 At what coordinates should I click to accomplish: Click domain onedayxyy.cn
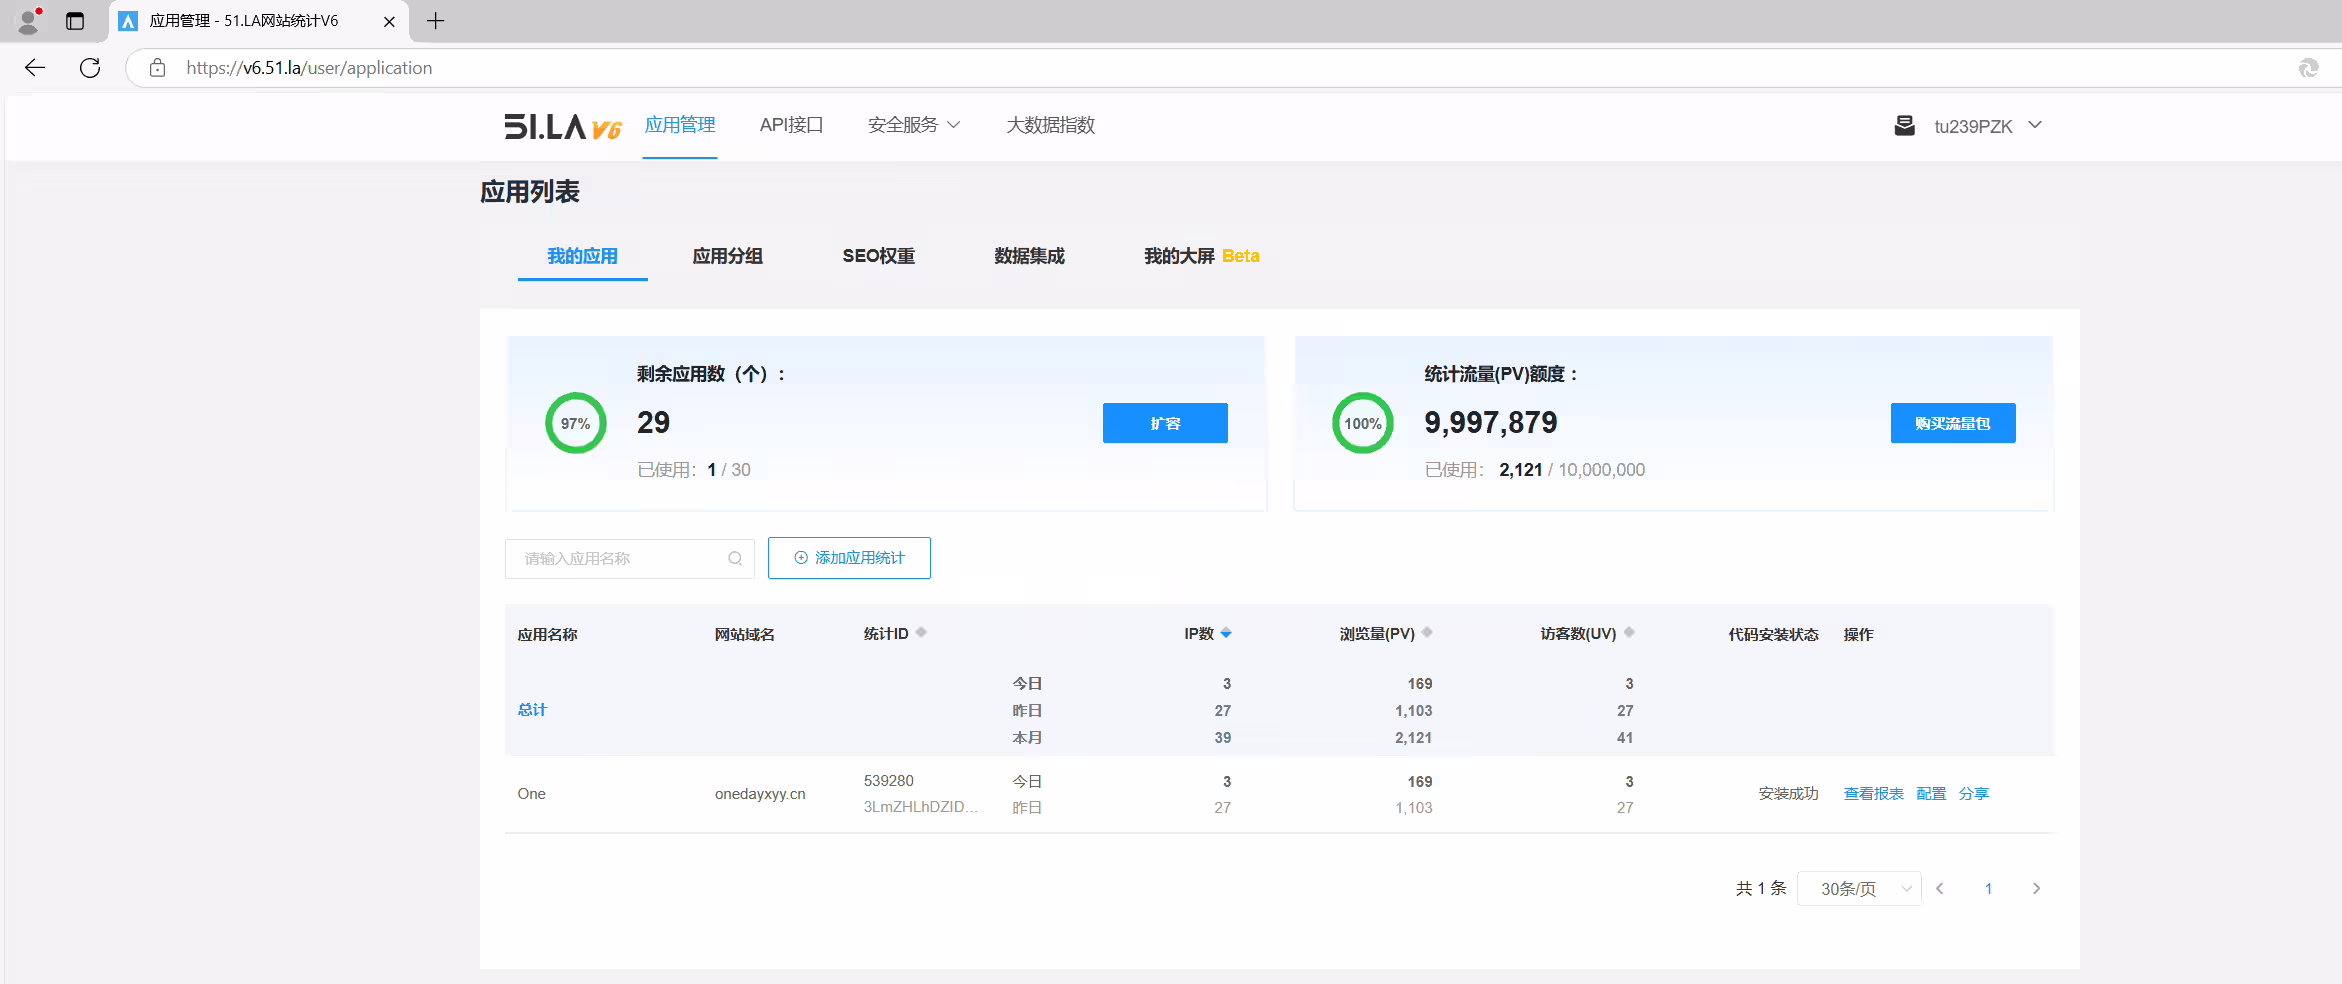coord(760,794)
